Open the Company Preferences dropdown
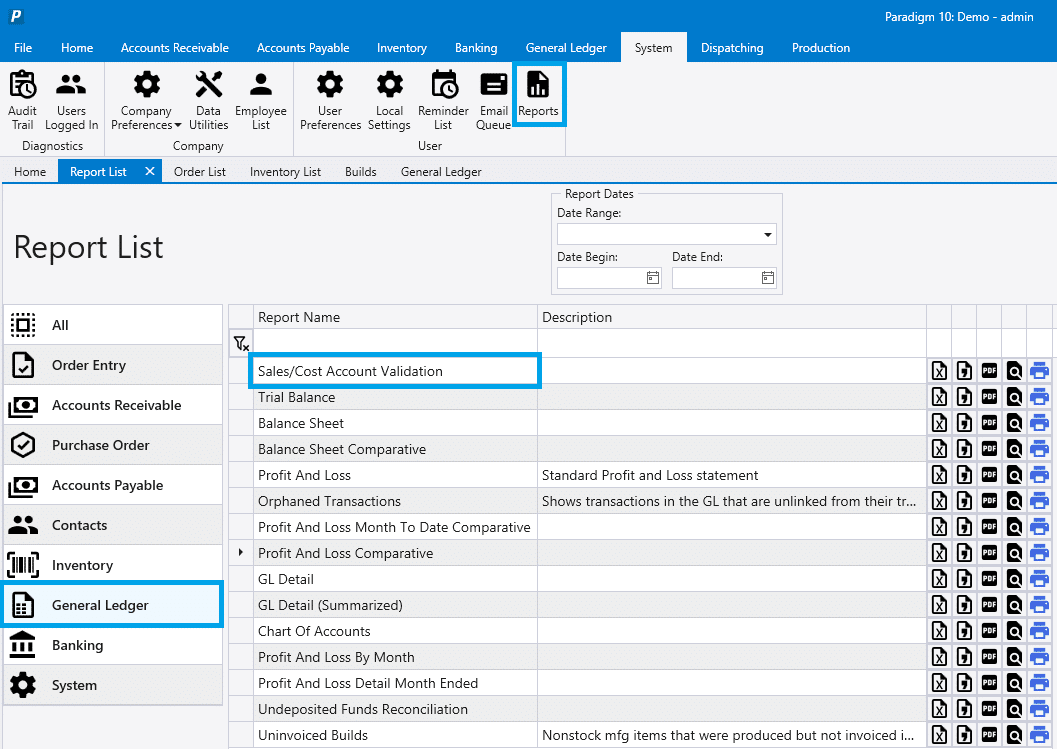The image size is (1057, 749). click(146, 100)
